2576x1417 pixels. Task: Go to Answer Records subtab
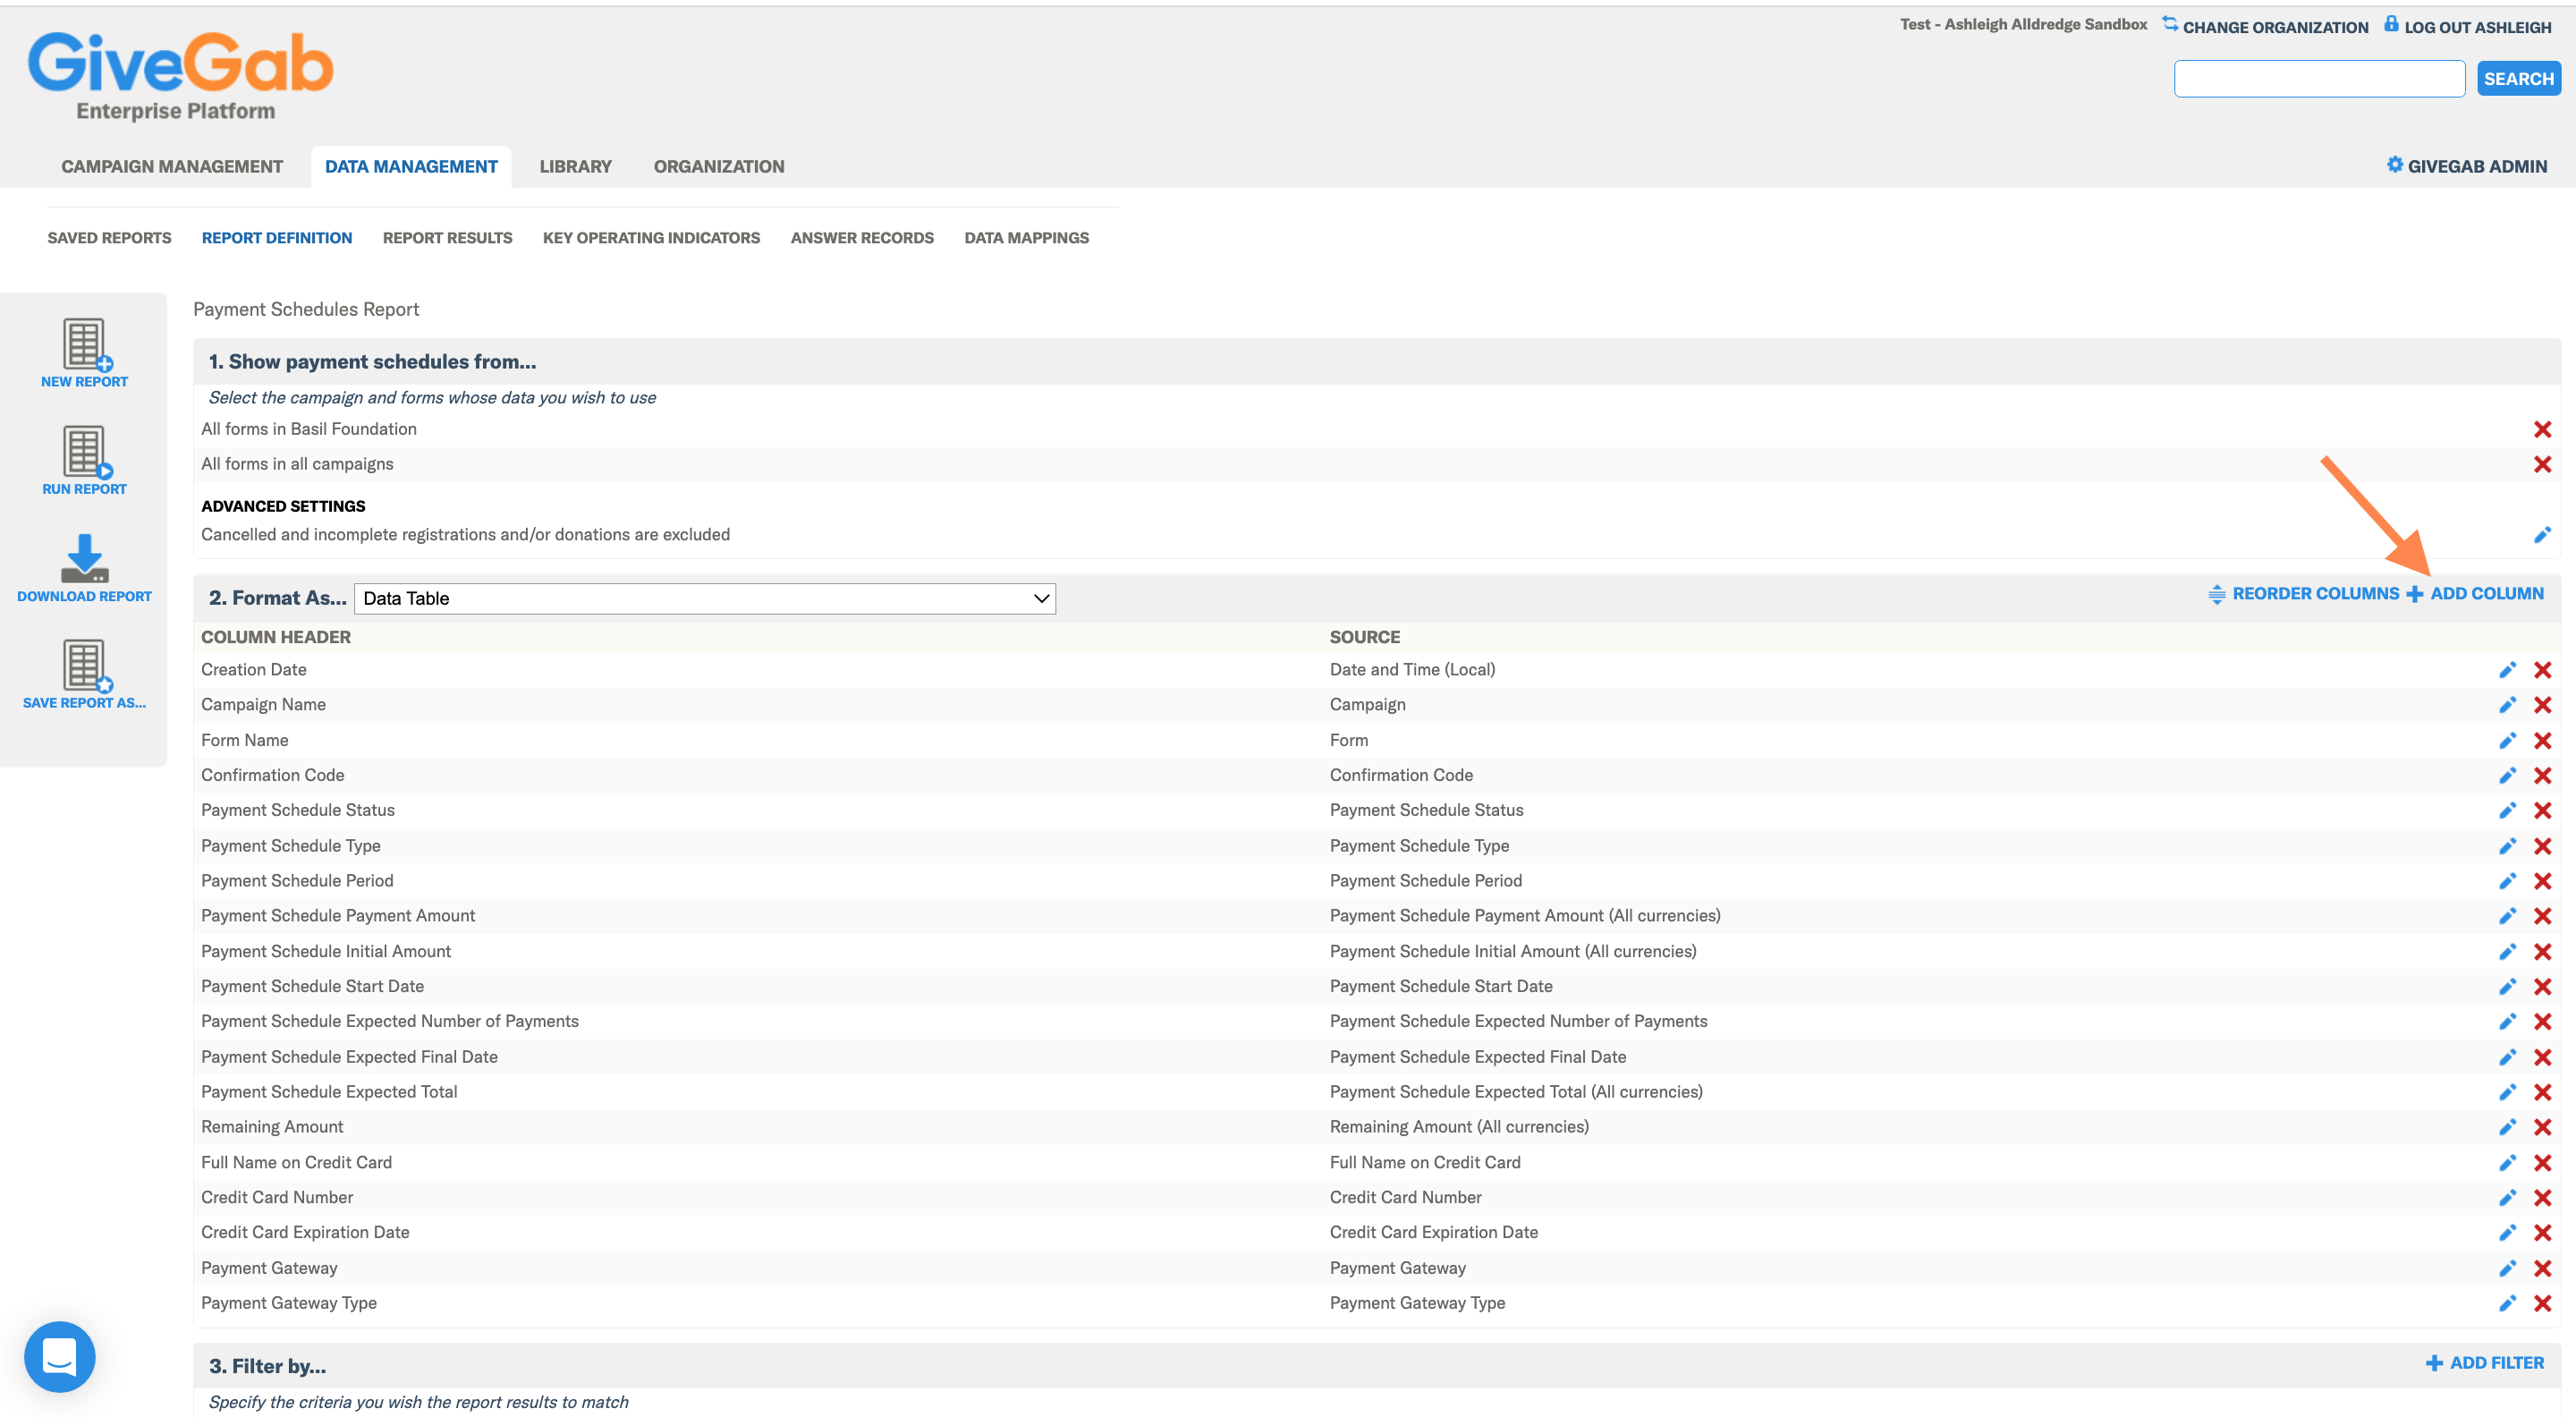[x=862, y=238]
